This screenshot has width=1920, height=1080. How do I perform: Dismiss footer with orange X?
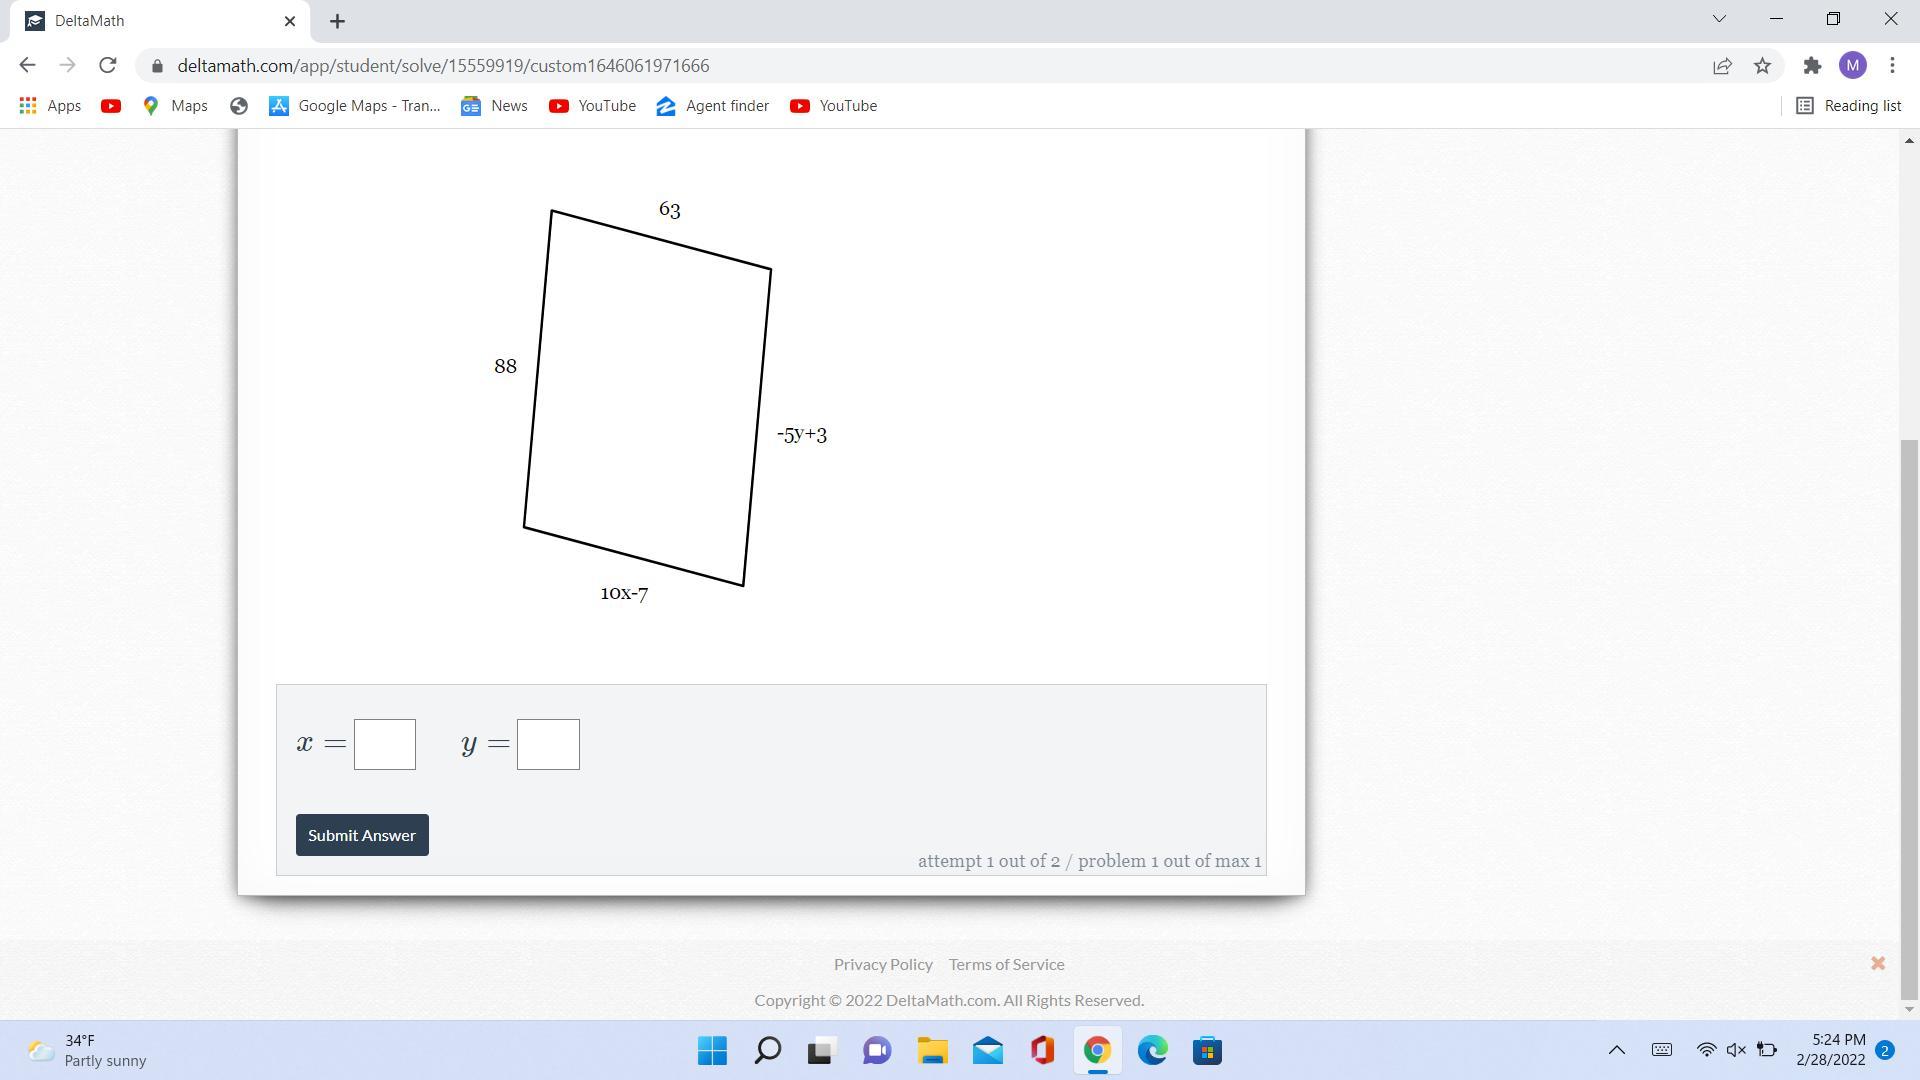[1877, 963]
